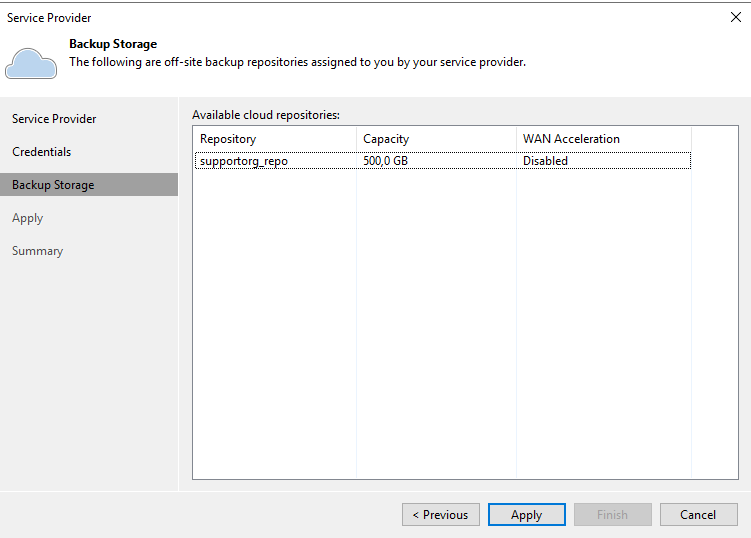Click the Disabled WAN Acceleration cell
This screenshot has height=538, width=751.
[x=545, y=160]
